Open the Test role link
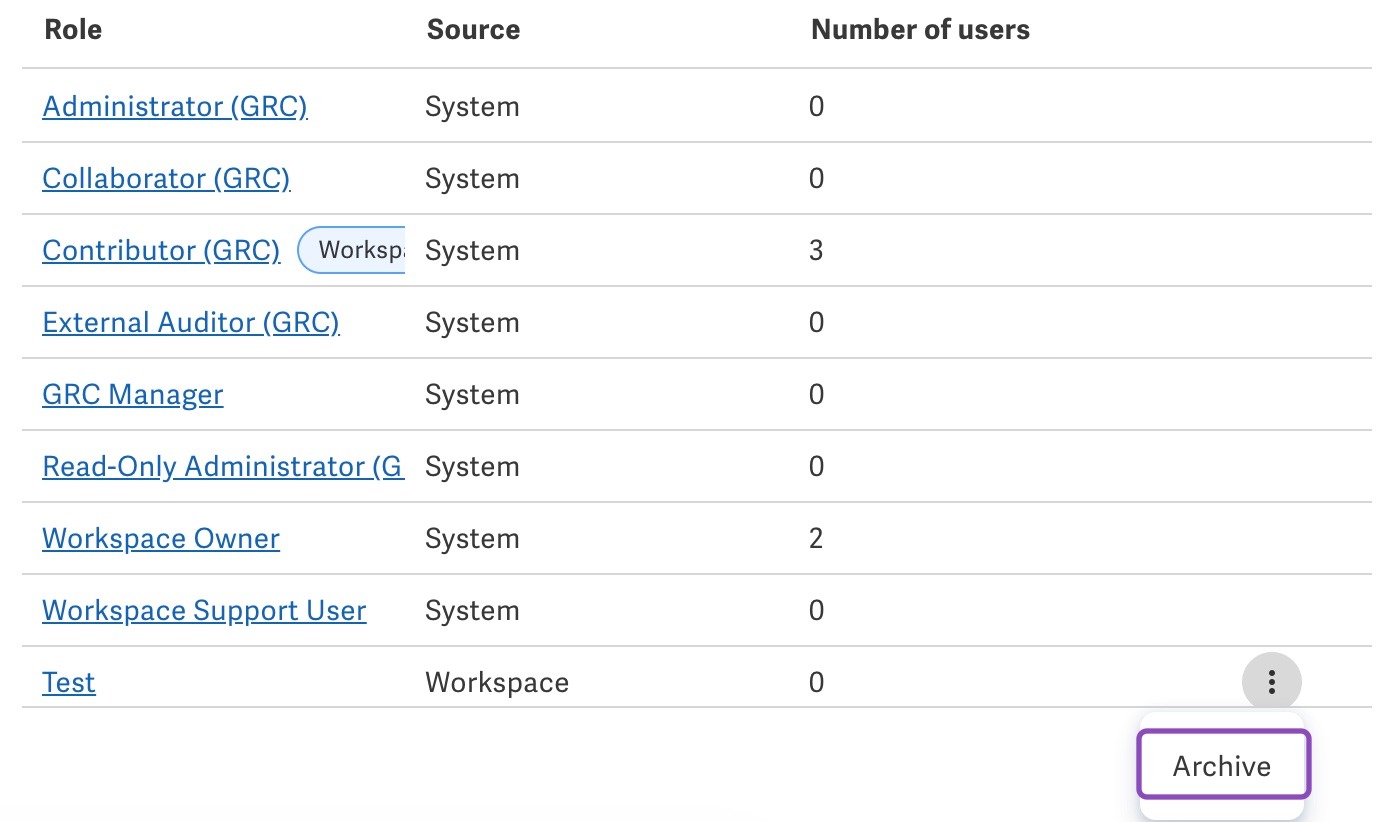Screen dimensions: 1376x822 pyautogui.click(x=69, y=682)
